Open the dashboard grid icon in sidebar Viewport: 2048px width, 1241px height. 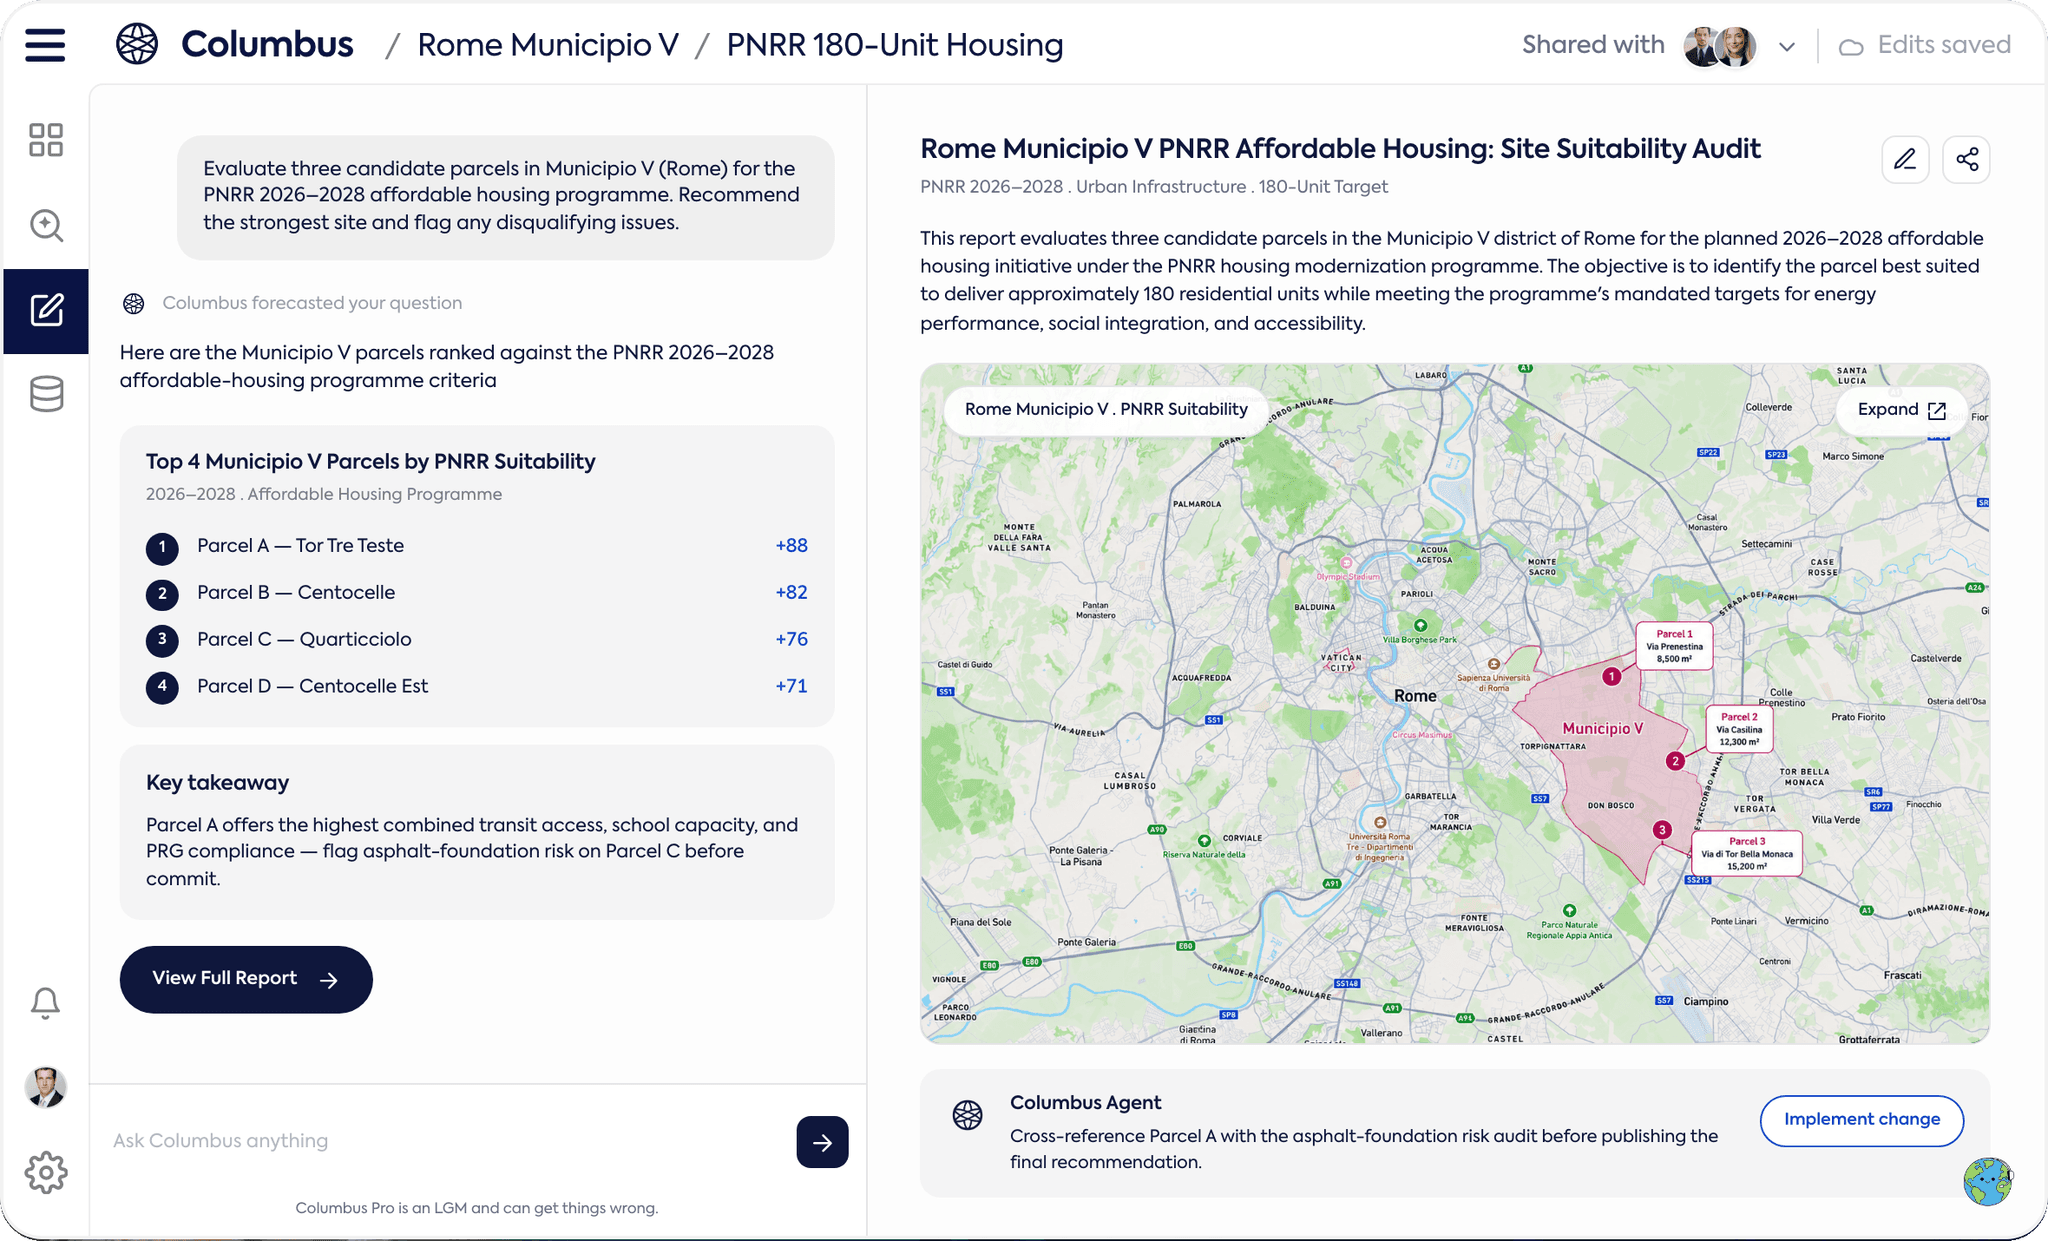pos(46,140)
